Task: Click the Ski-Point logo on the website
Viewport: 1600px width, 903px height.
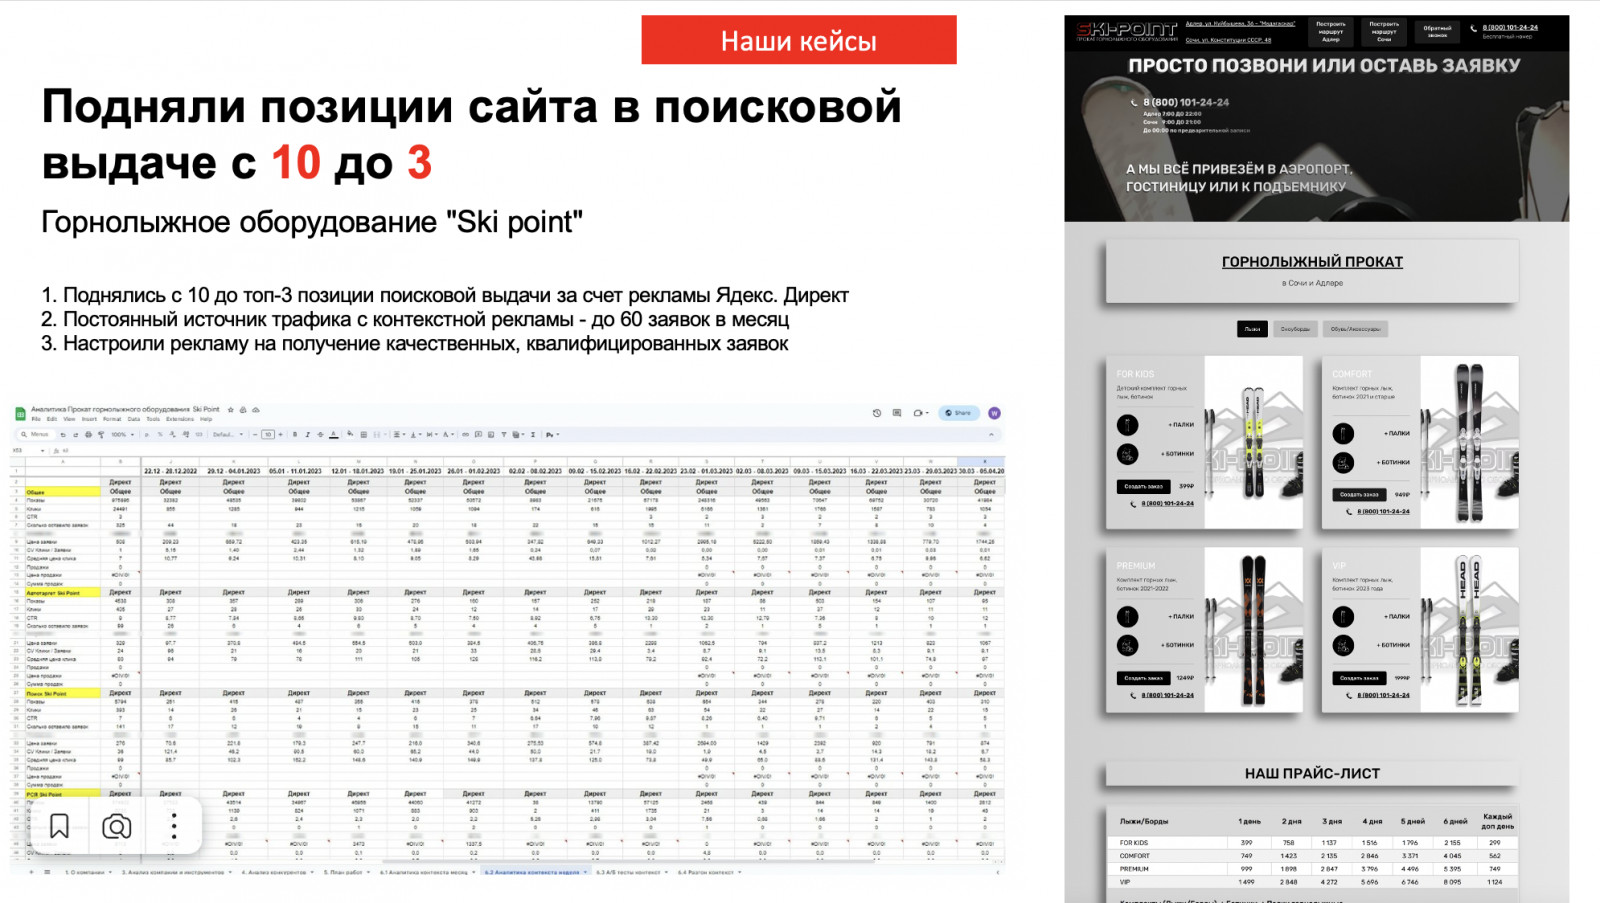Action: [1127, 31]
